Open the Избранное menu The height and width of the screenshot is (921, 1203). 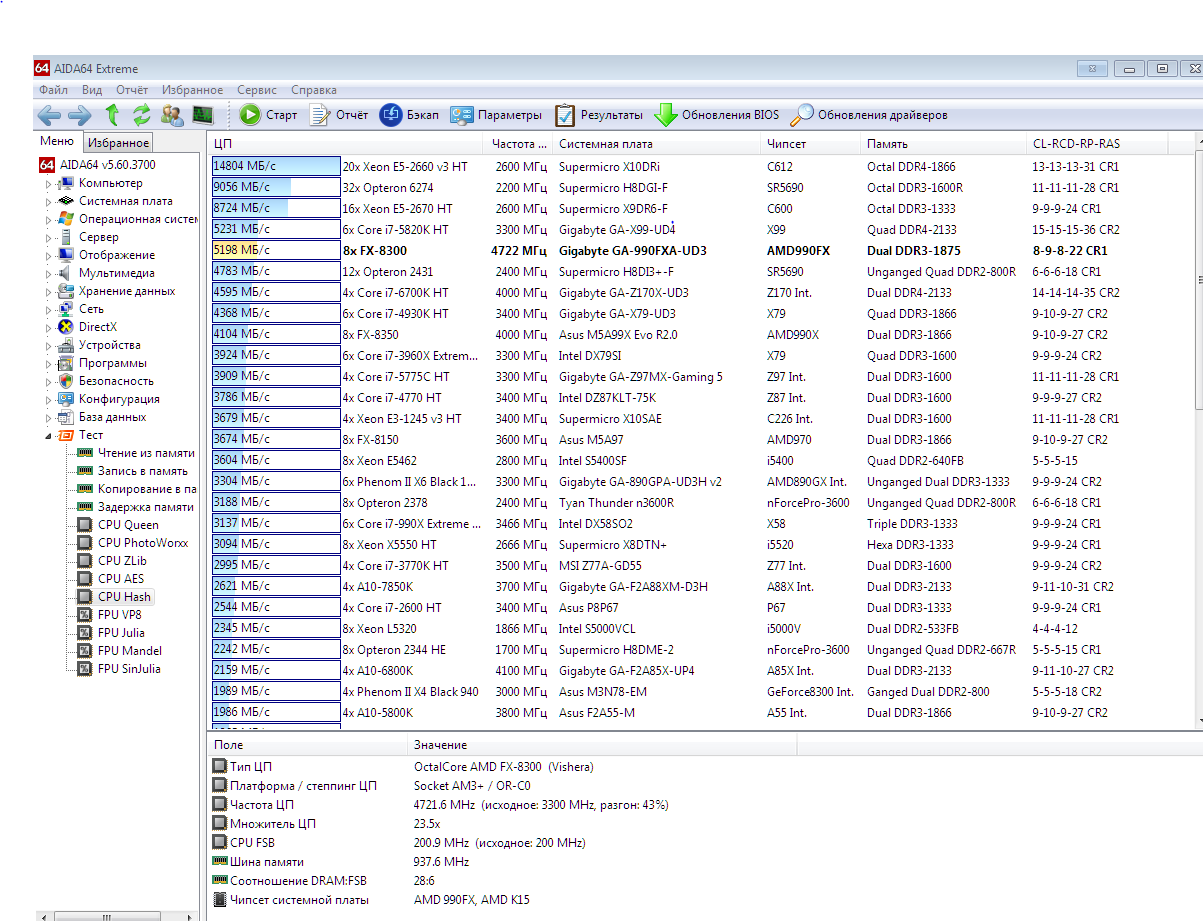[193, 90]
